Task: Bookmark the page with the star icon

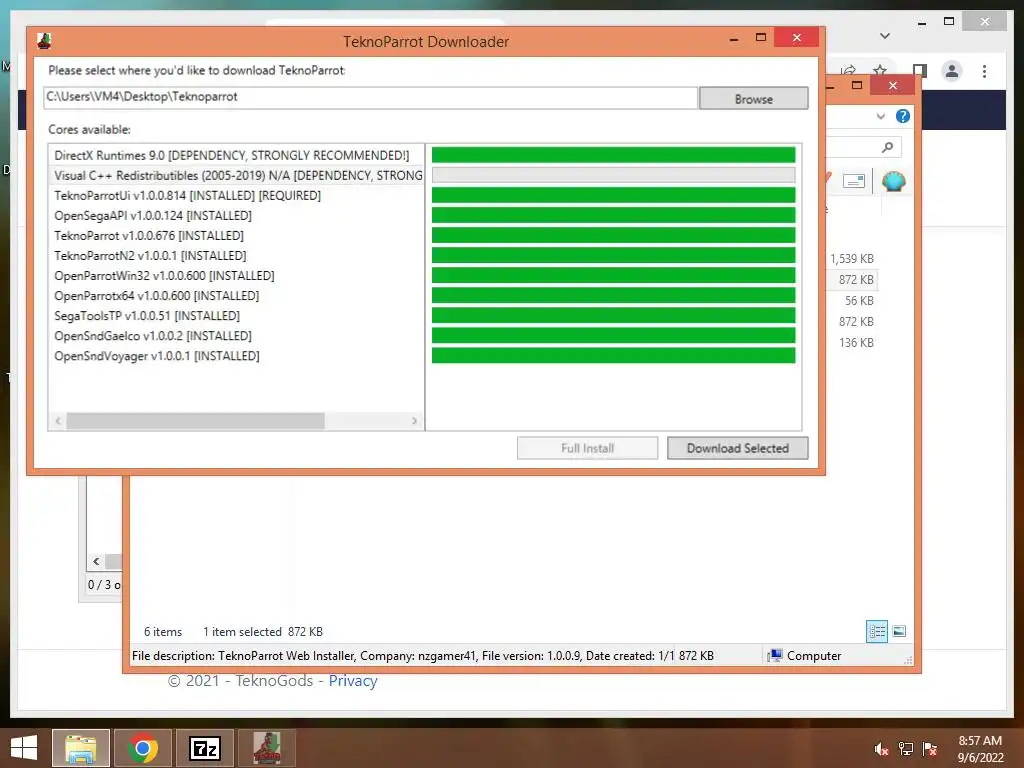Action: coord(880,70)
